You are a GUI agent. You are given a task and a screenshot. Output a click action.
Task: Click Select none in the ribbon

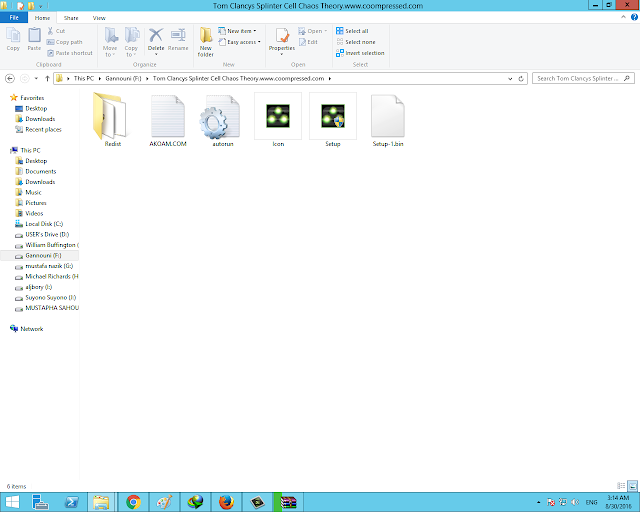point(356,42)
